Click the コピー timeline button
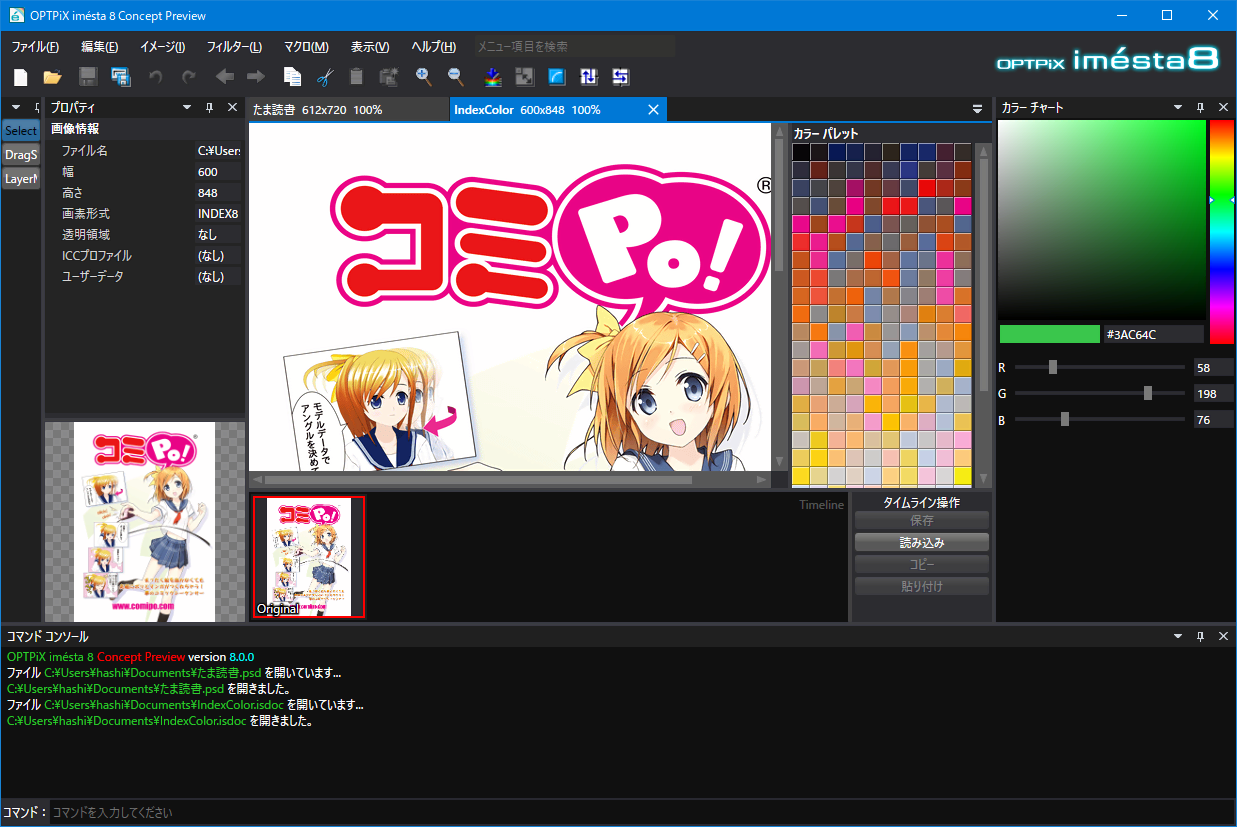 pyautogui.click(x=922, y=565)
